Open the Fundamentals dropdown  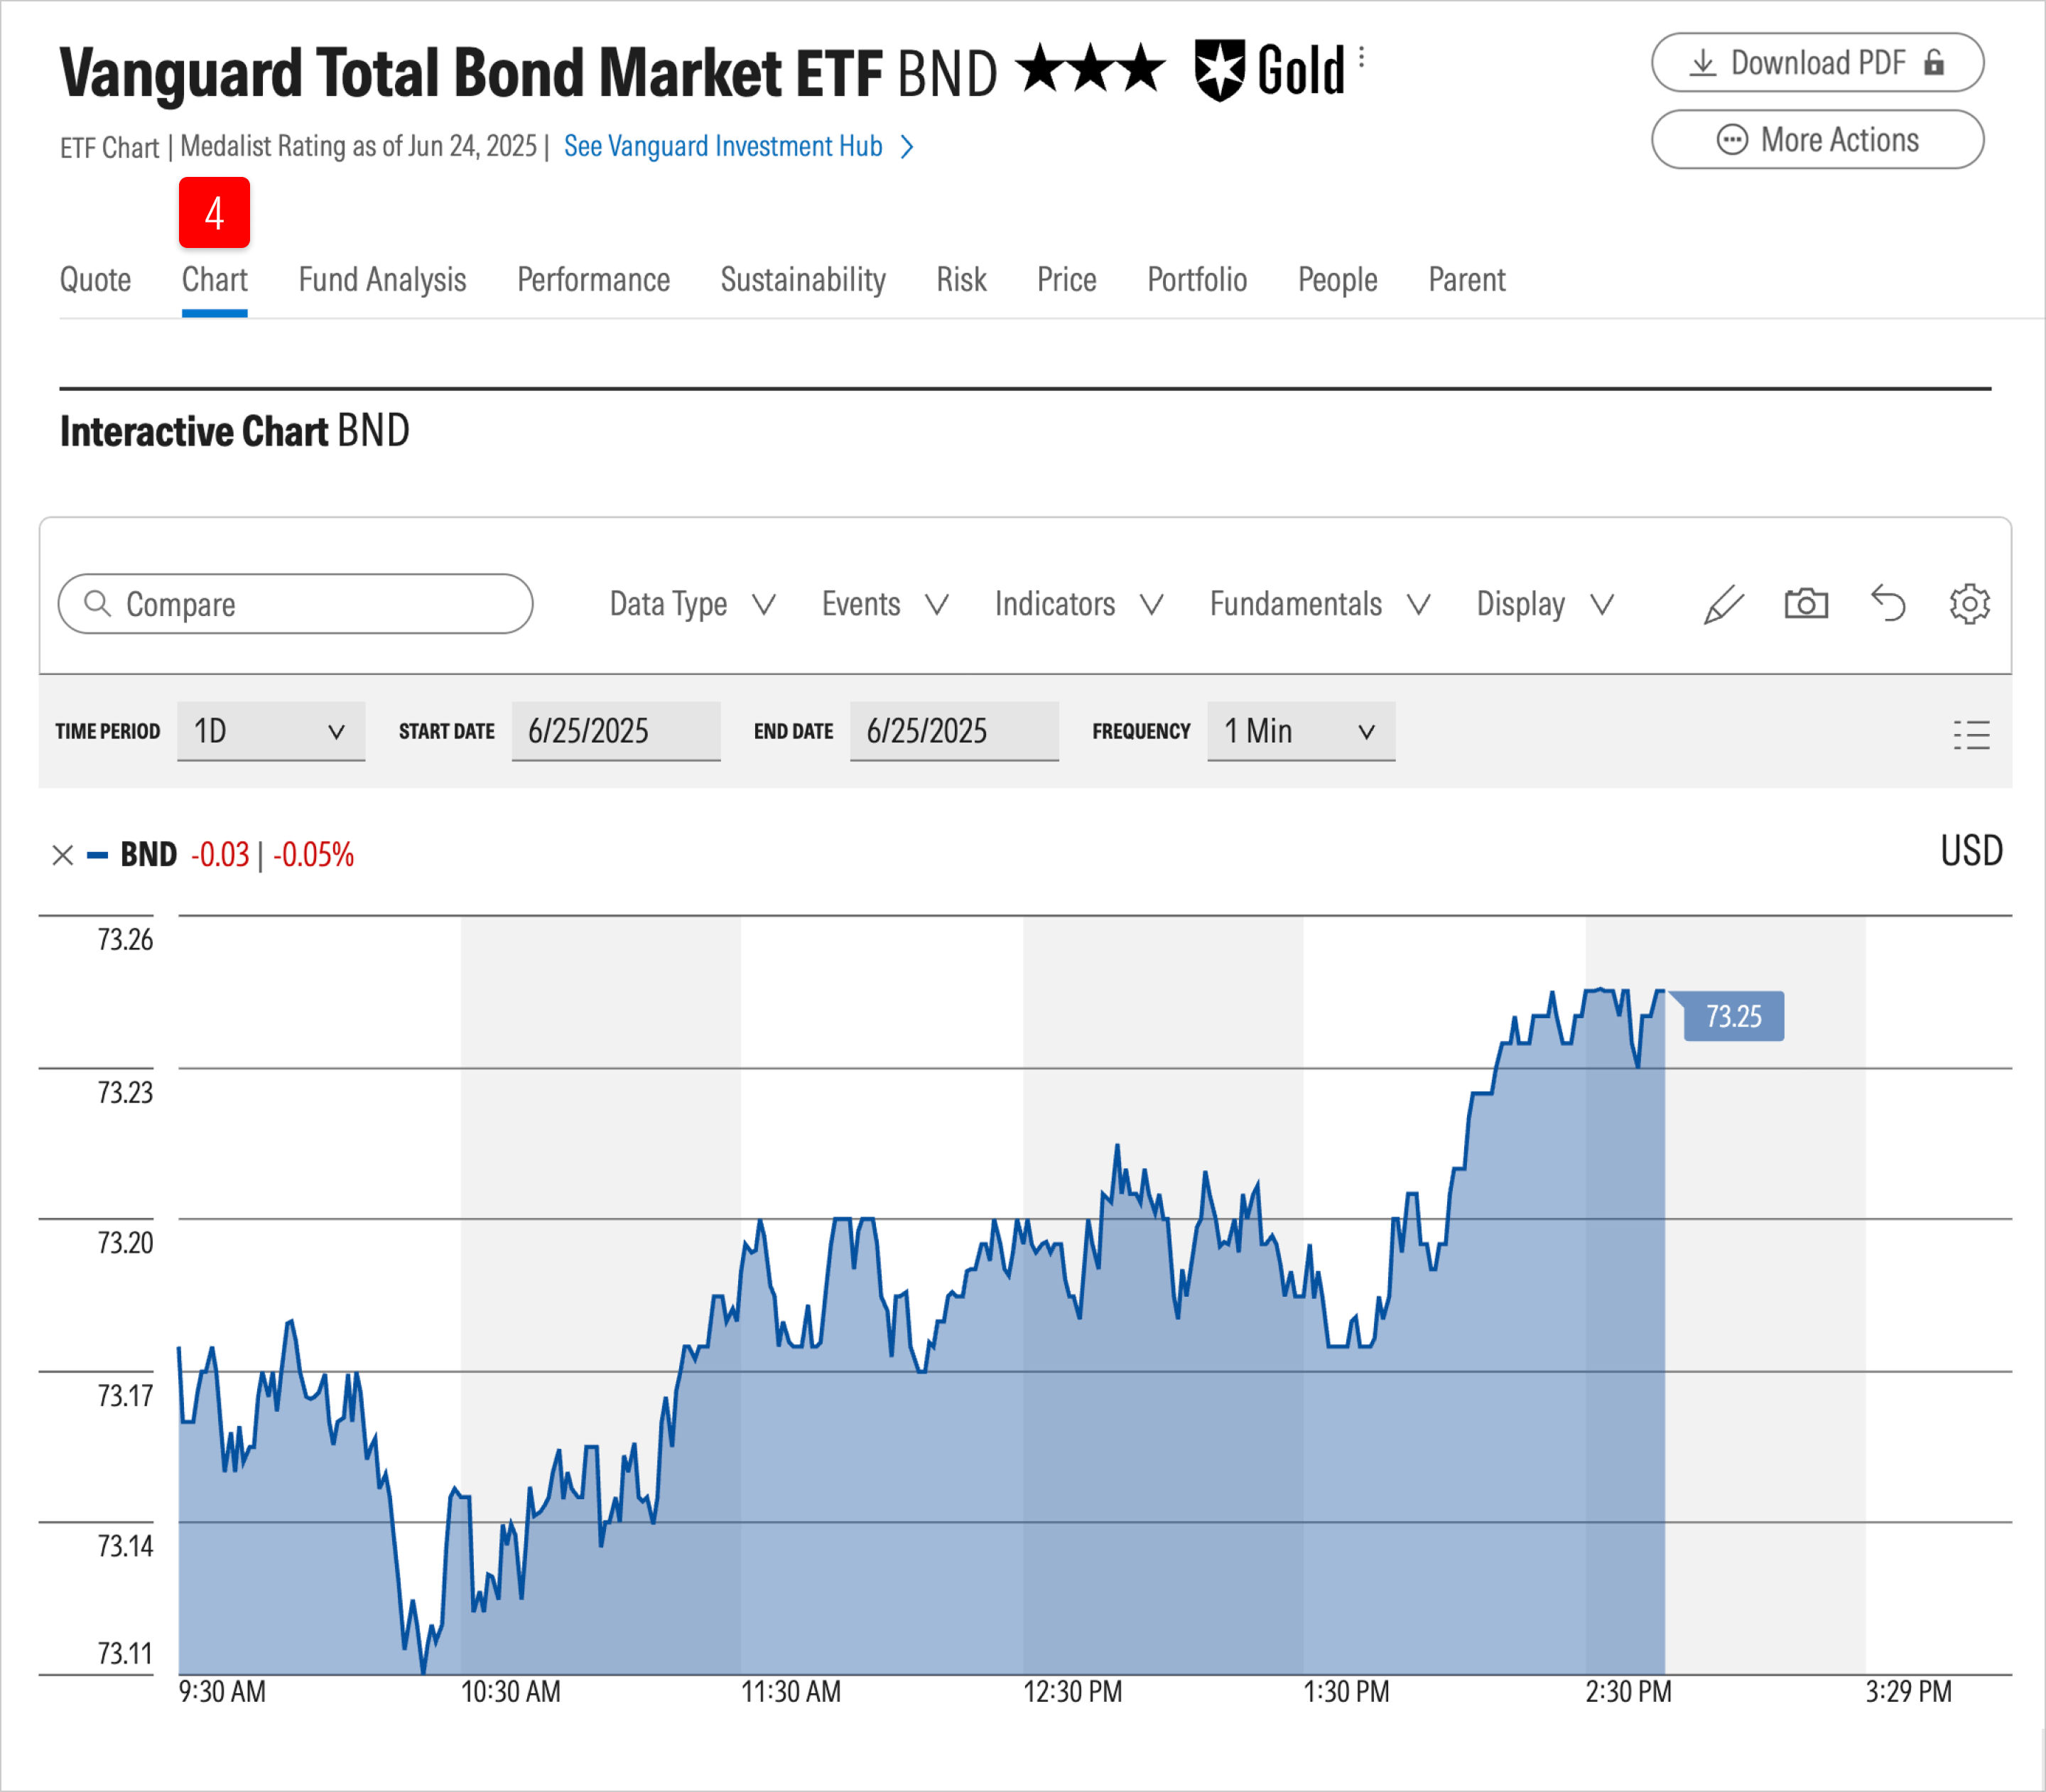(x=1320, y=604)
